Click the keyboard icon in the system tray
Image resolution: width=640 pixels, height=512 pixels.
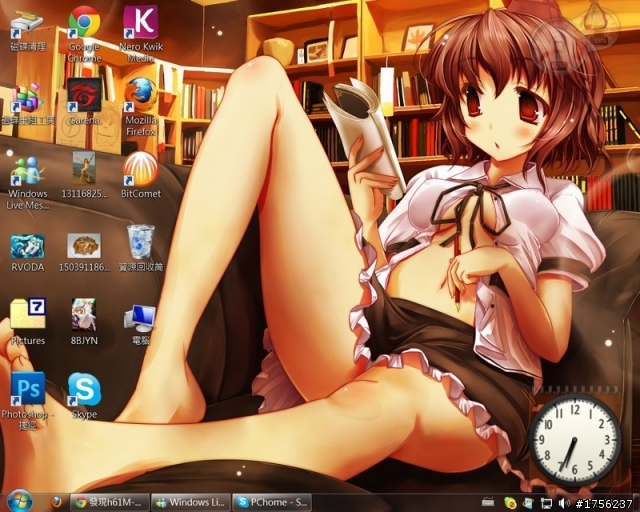pyautogui.click(x=488, y=503)
